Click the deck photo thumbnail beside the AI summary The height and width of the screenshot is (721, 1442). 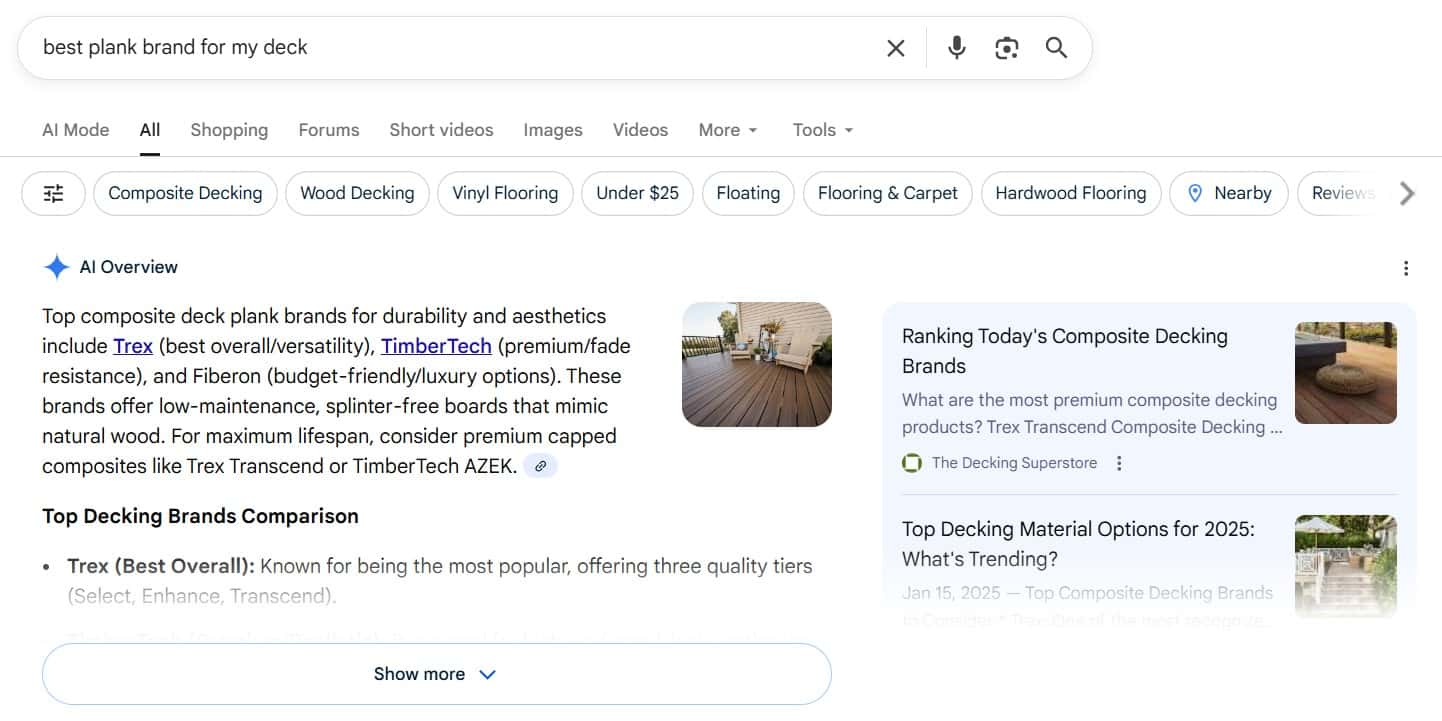756,364
